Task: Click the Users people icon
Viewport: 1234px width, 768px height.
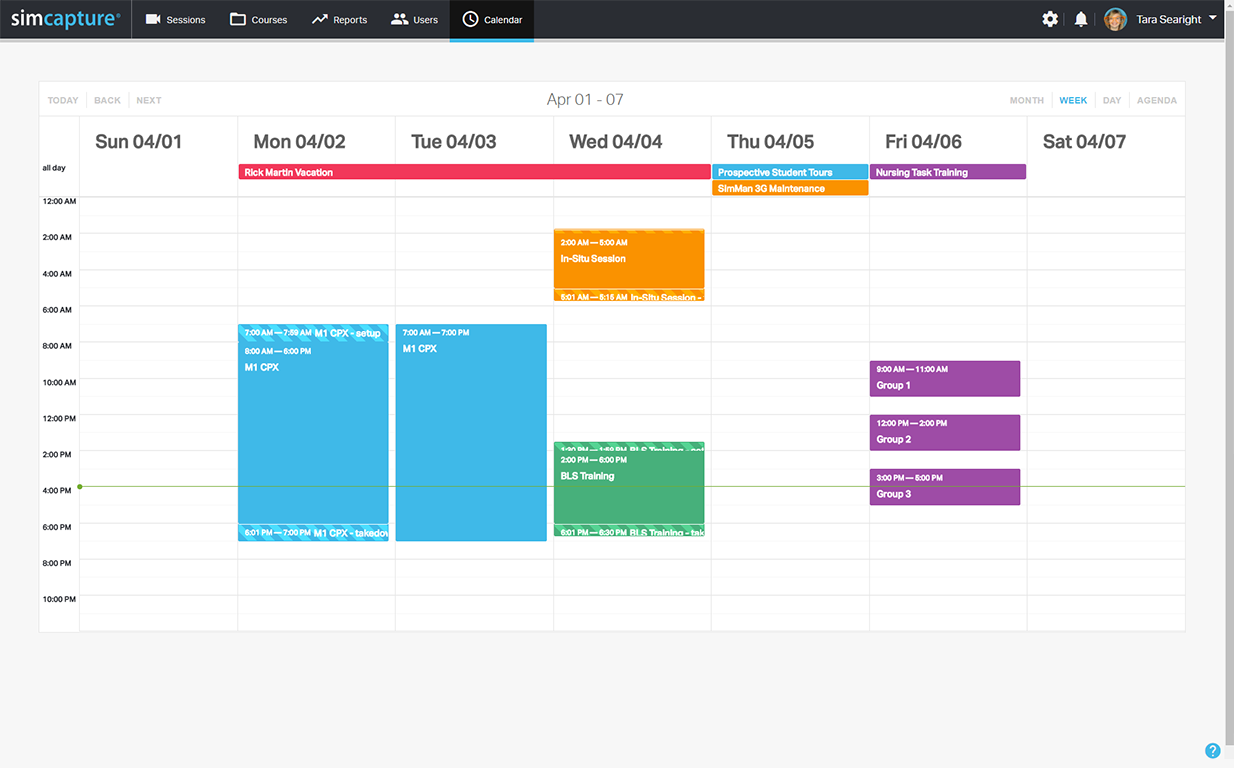Action: coord(399,19)
